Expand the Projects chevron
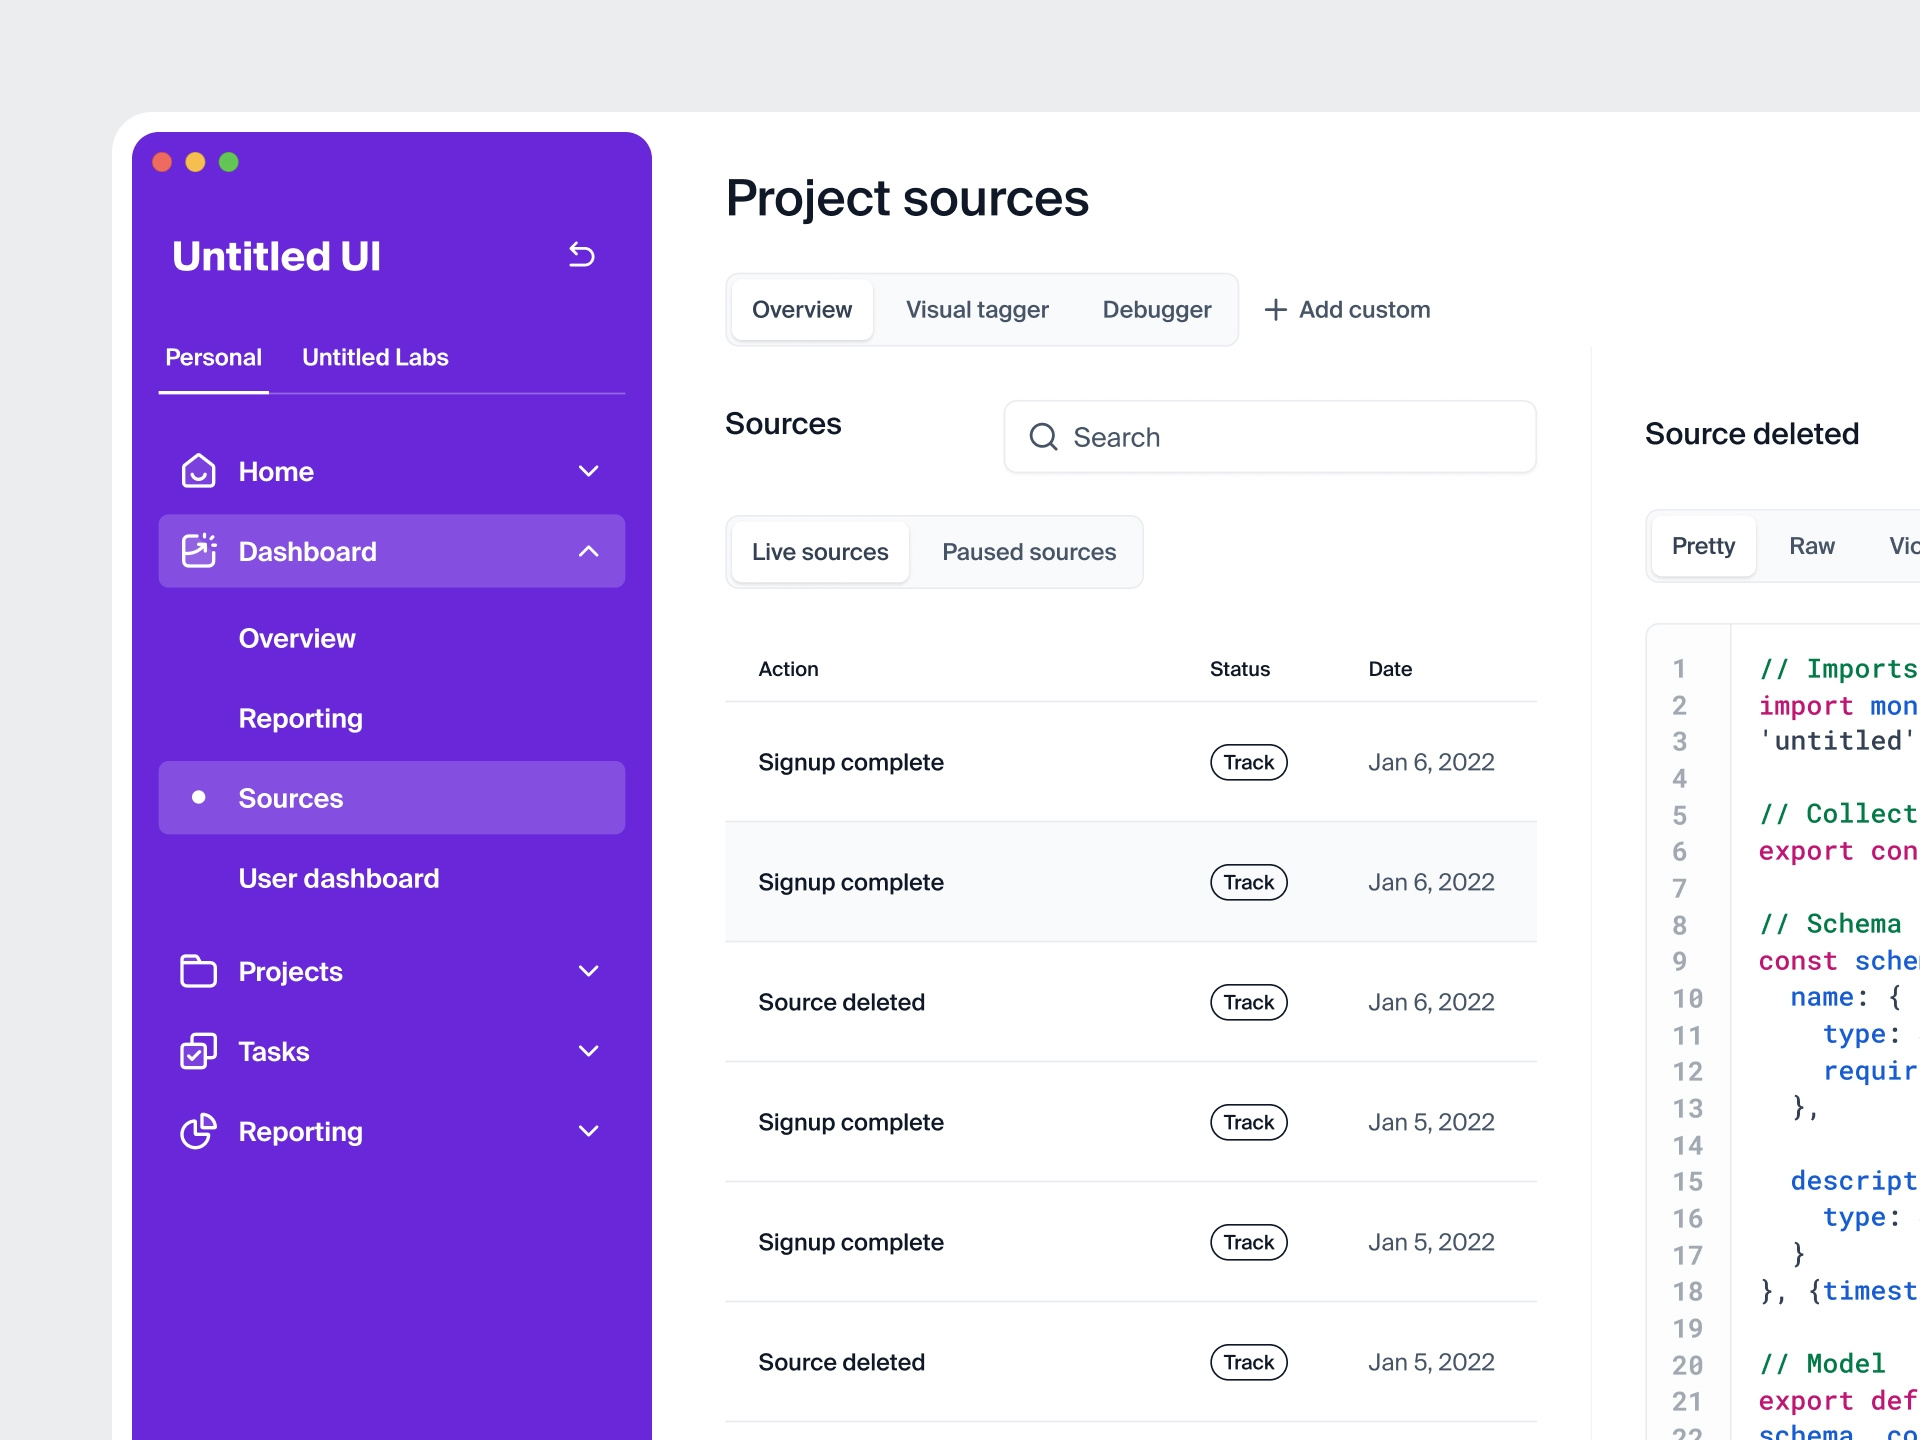 click(x=589, y=971)
